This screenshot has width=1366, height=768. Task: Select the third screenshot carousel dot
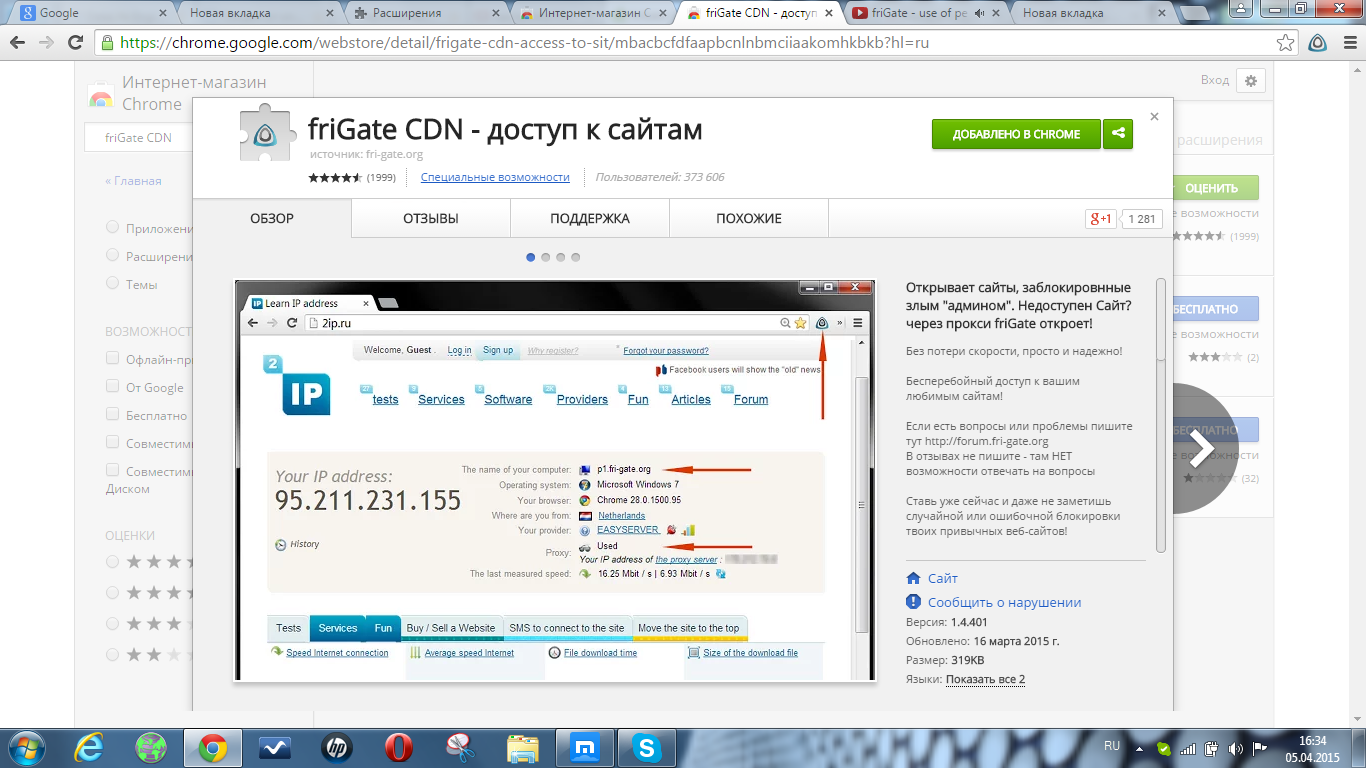pyautogui.click(x=561, y=257)
